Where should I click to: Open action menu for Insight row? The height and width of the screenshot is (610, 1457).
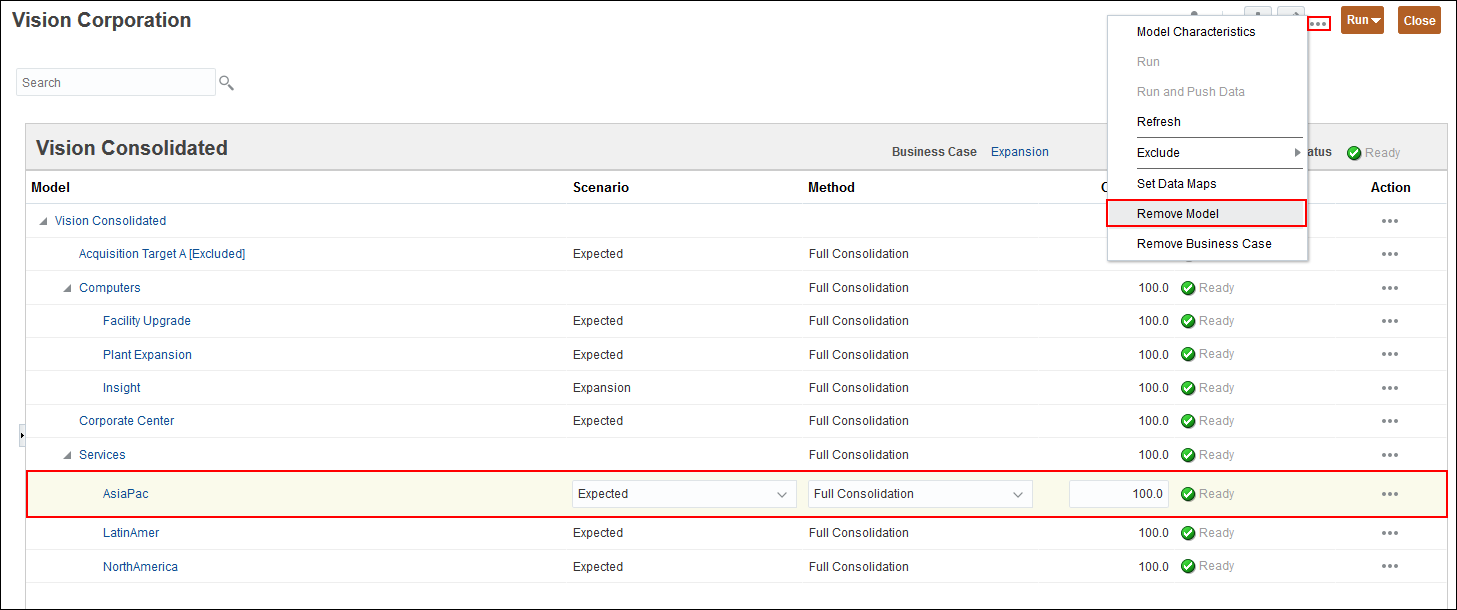tap(1389, 388)
